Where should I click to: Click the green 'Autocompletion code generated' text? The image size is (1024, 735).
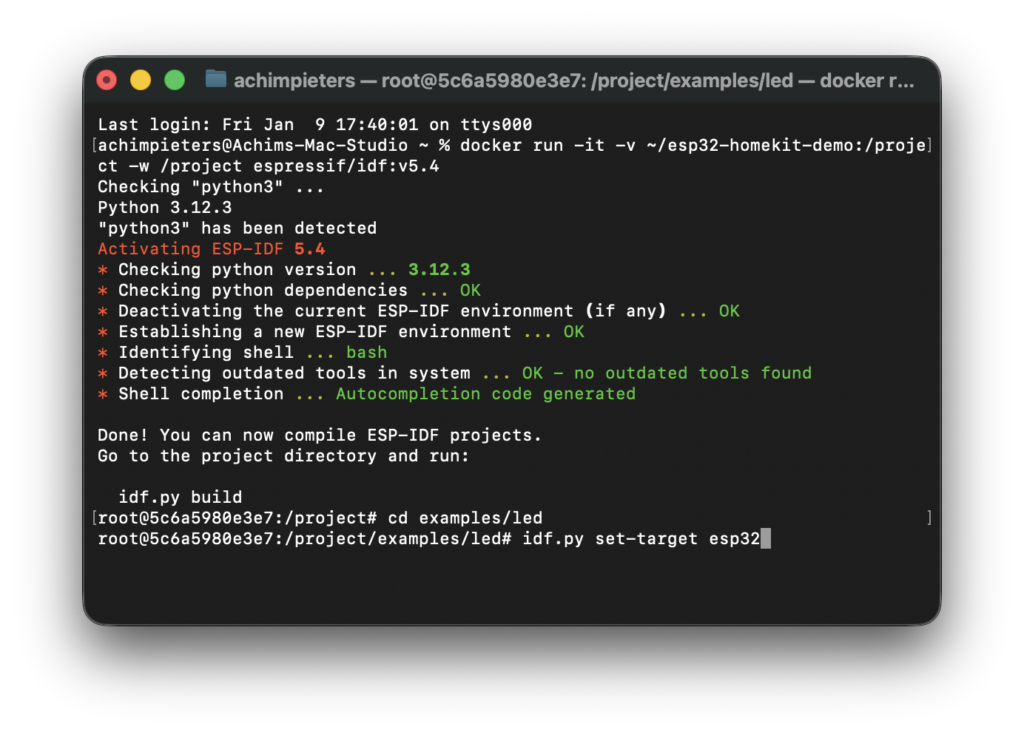485,394
